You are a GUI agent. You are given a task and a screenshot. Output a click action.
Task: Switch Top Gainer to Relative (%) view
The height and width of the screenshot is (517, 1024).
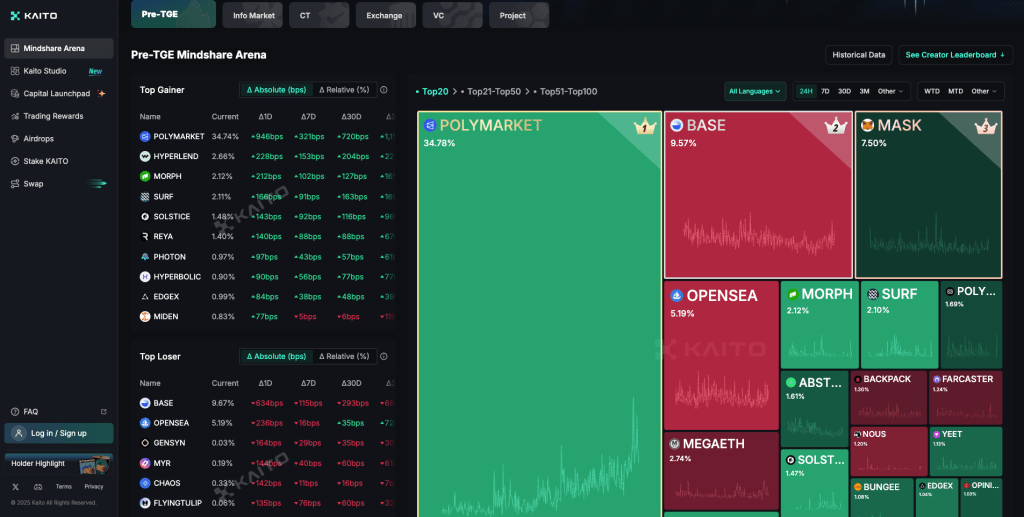[344, 90]
